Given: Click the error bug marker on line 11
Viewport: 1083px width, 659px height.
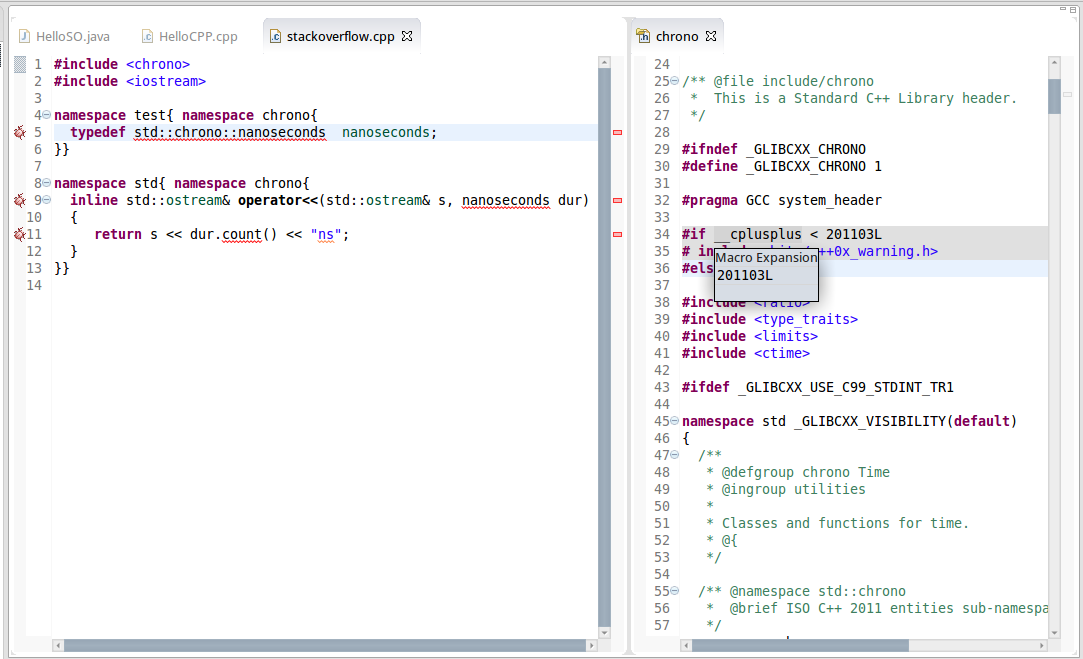Looking at the screenshot, I should (20, 234).
